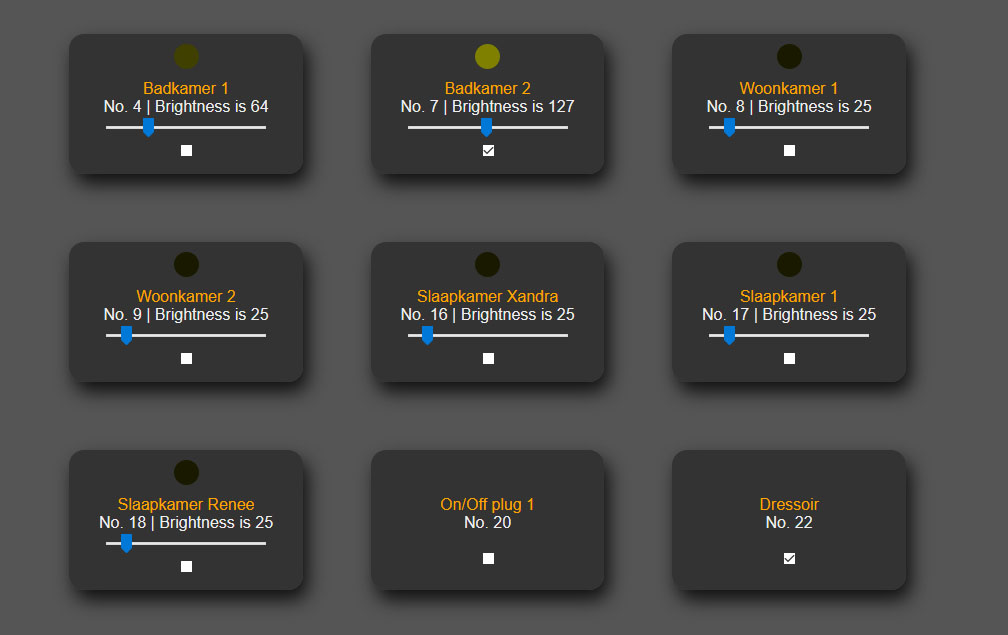Screen dimensions: 1008x635
Task: Click the "On/Off plug 1" title
Action: click(487, 505)
